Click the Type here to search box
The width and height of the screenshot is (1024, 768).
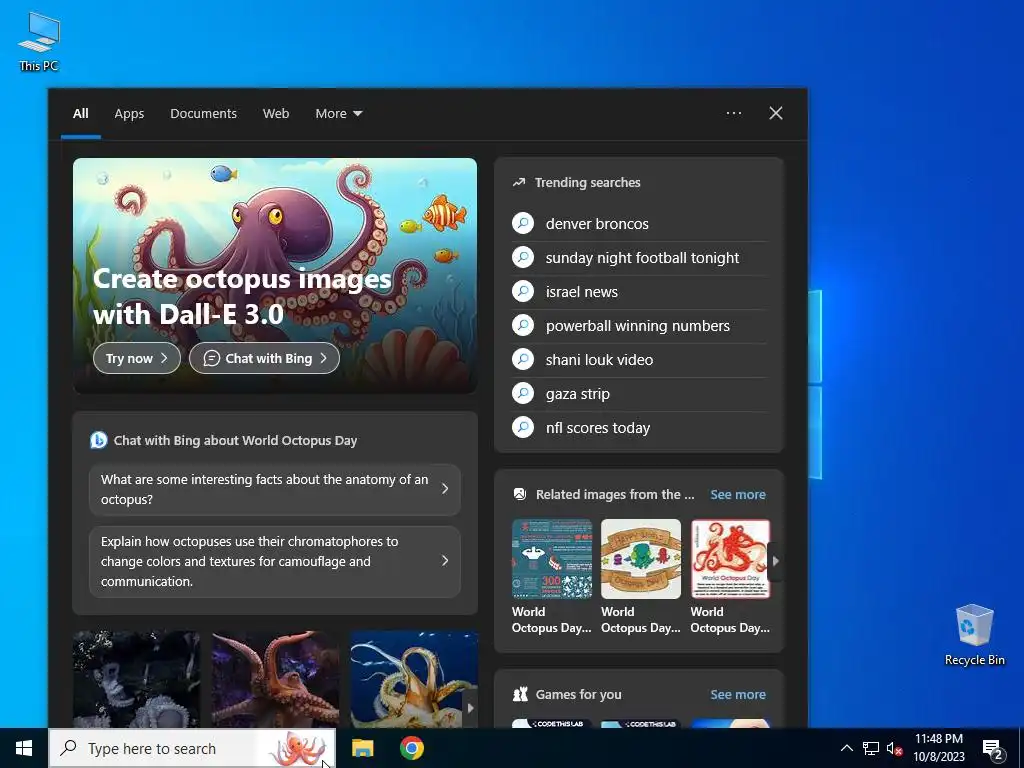[192, 748]
